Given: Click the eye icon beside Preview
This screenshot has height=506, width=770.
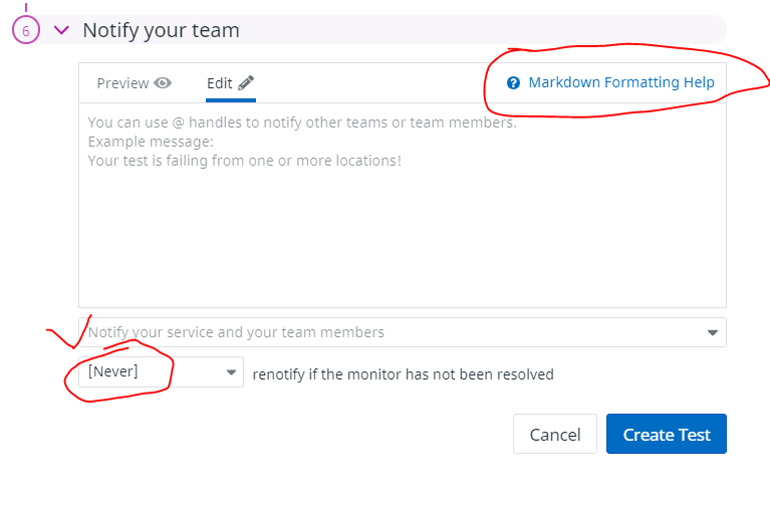Looking at the screenshot, I should 163,83.
